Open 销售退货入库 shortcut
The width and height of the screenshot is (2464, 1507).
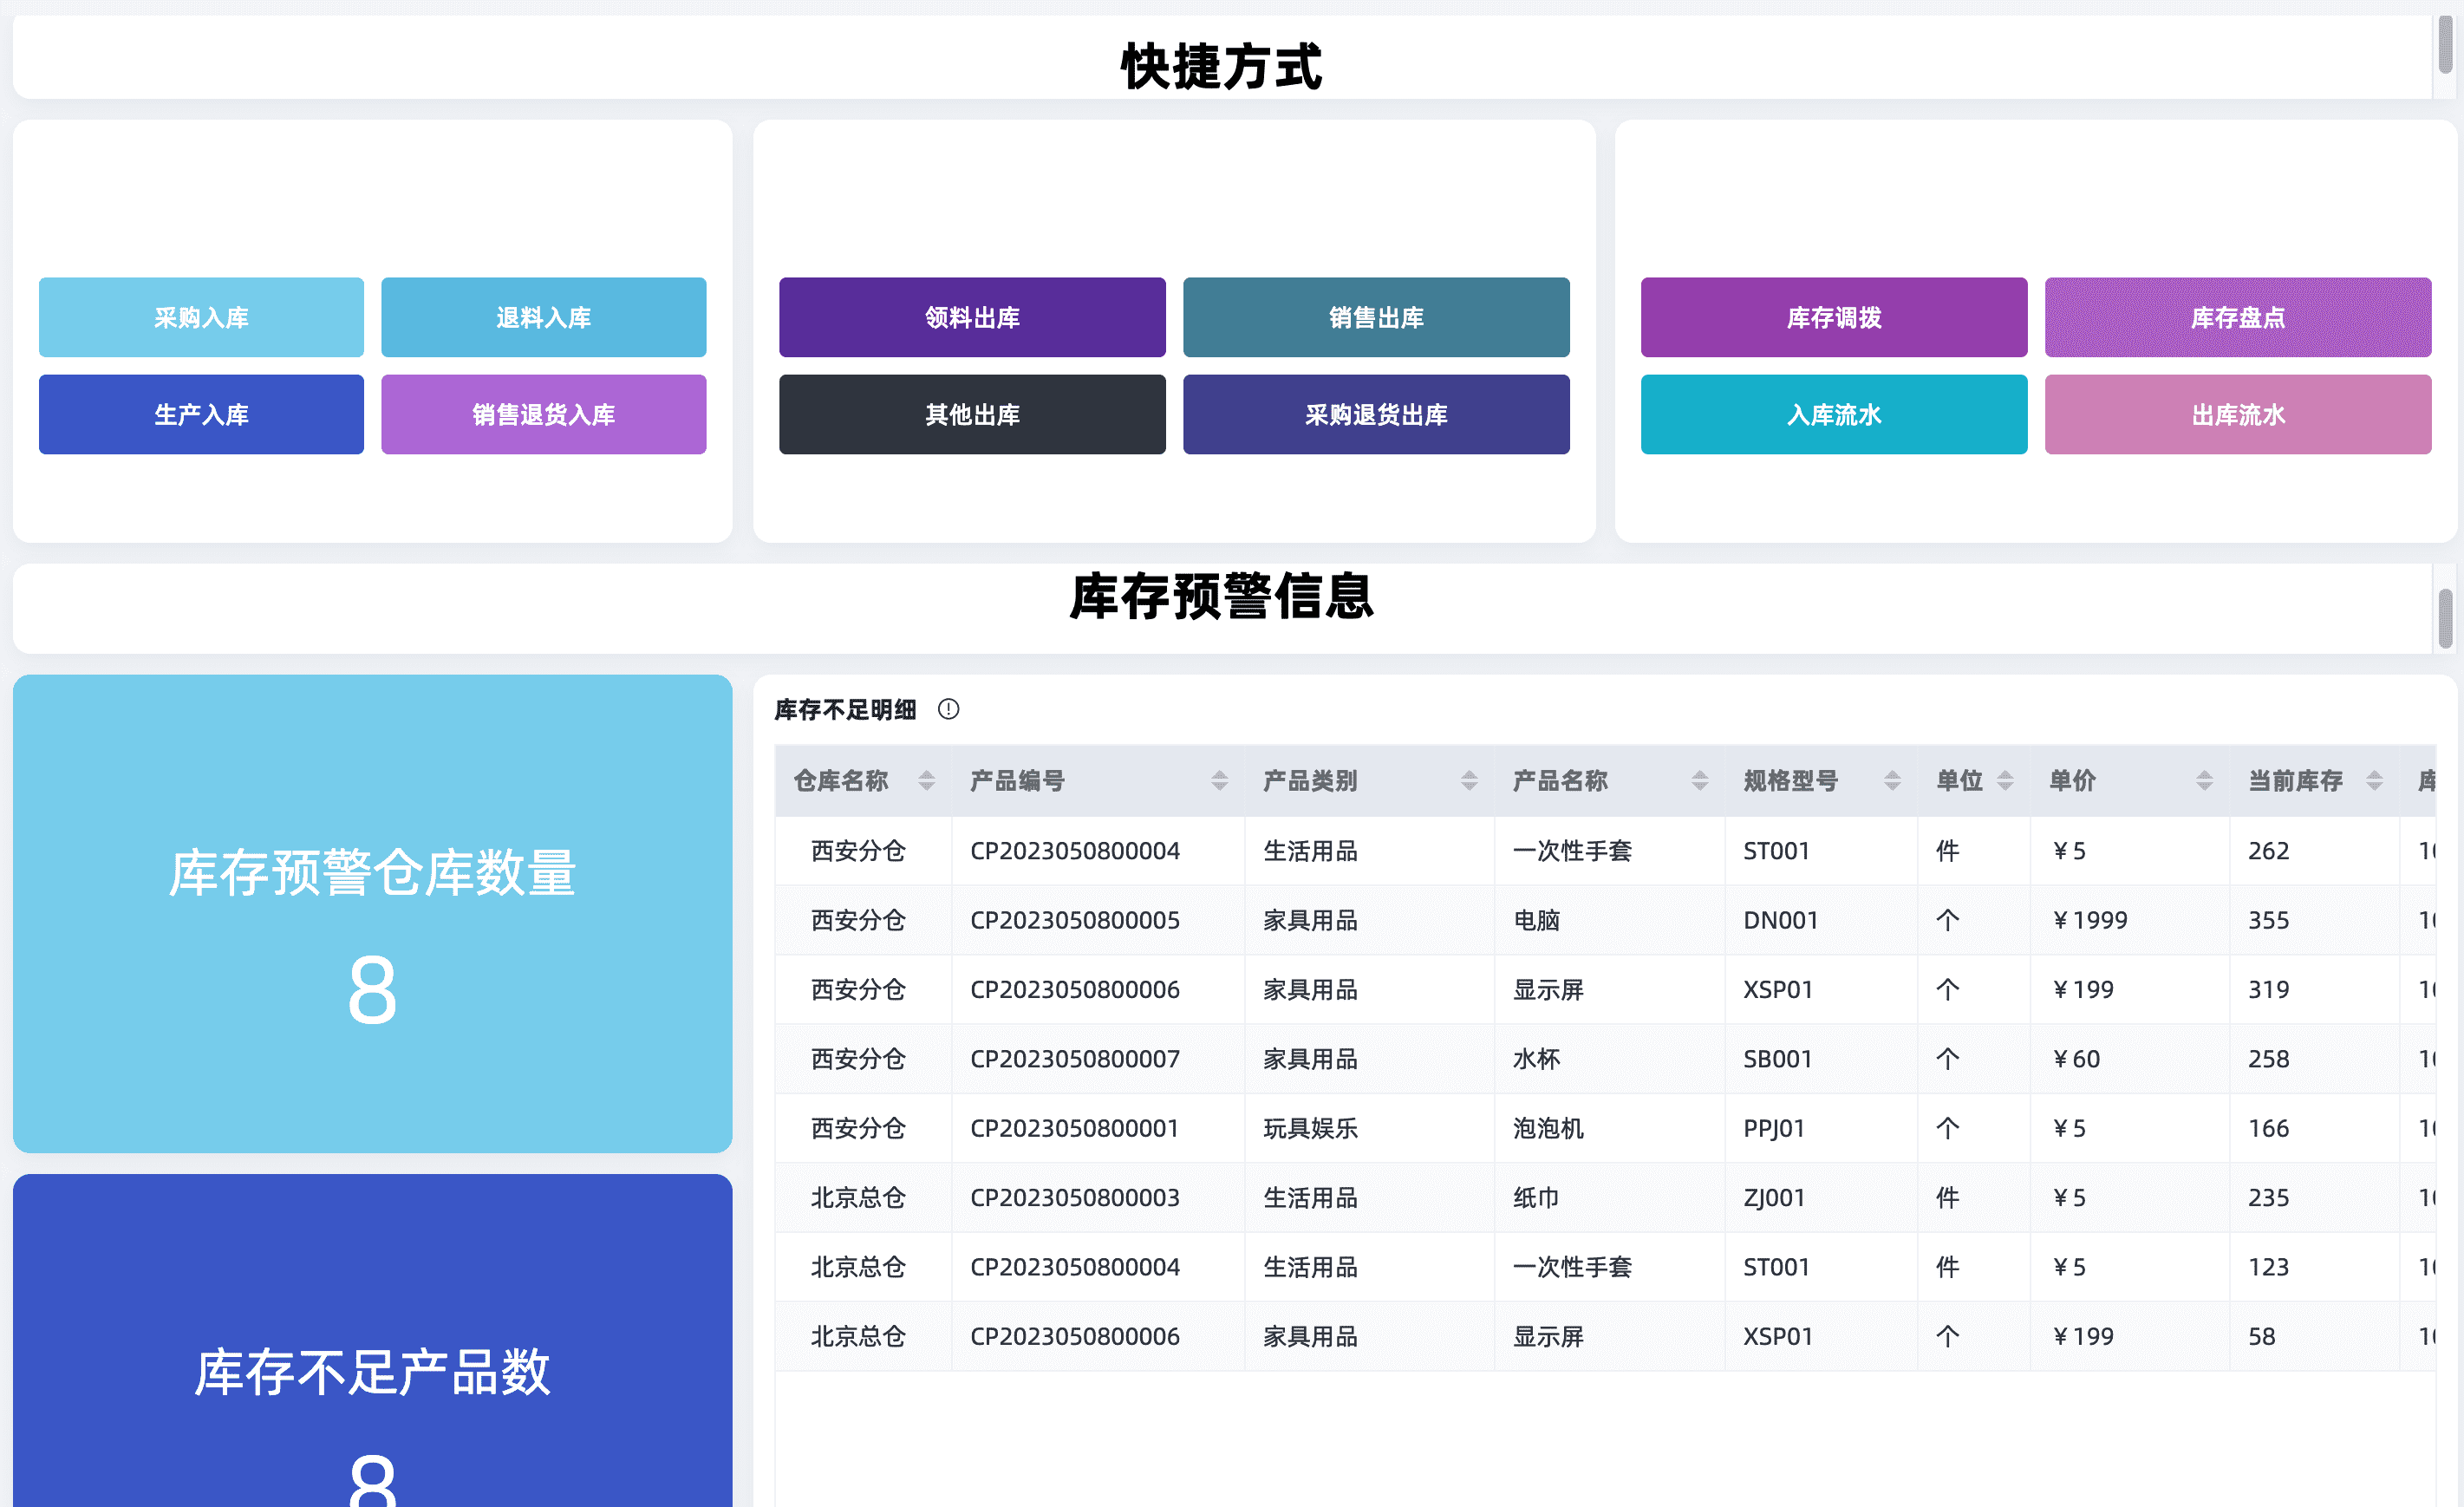click(x=543, y=414)
